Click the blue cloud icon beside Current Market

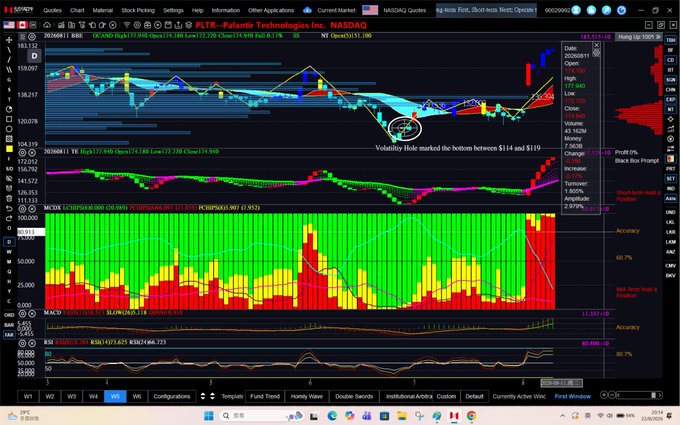[x=307, y=10]
